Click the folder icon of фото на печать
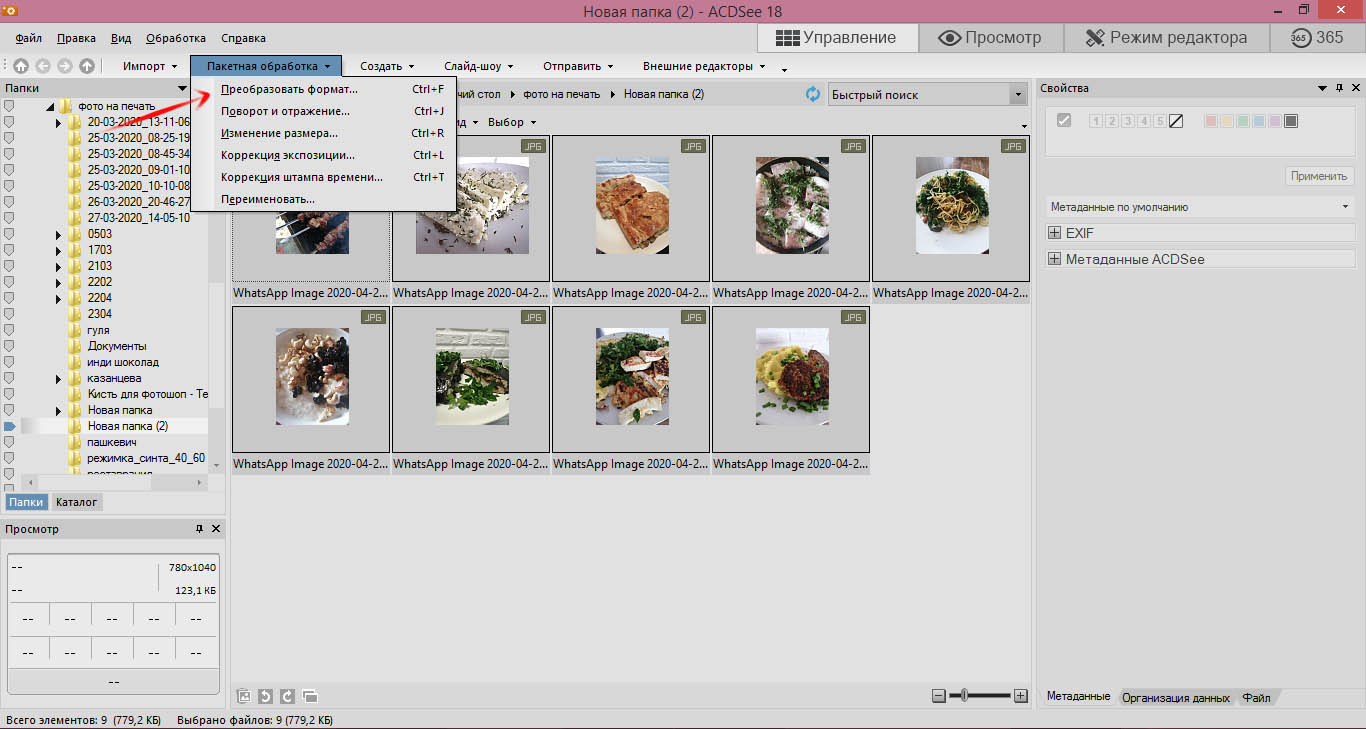The width and height of the screenshot is (1366, 729). (66, 106)
